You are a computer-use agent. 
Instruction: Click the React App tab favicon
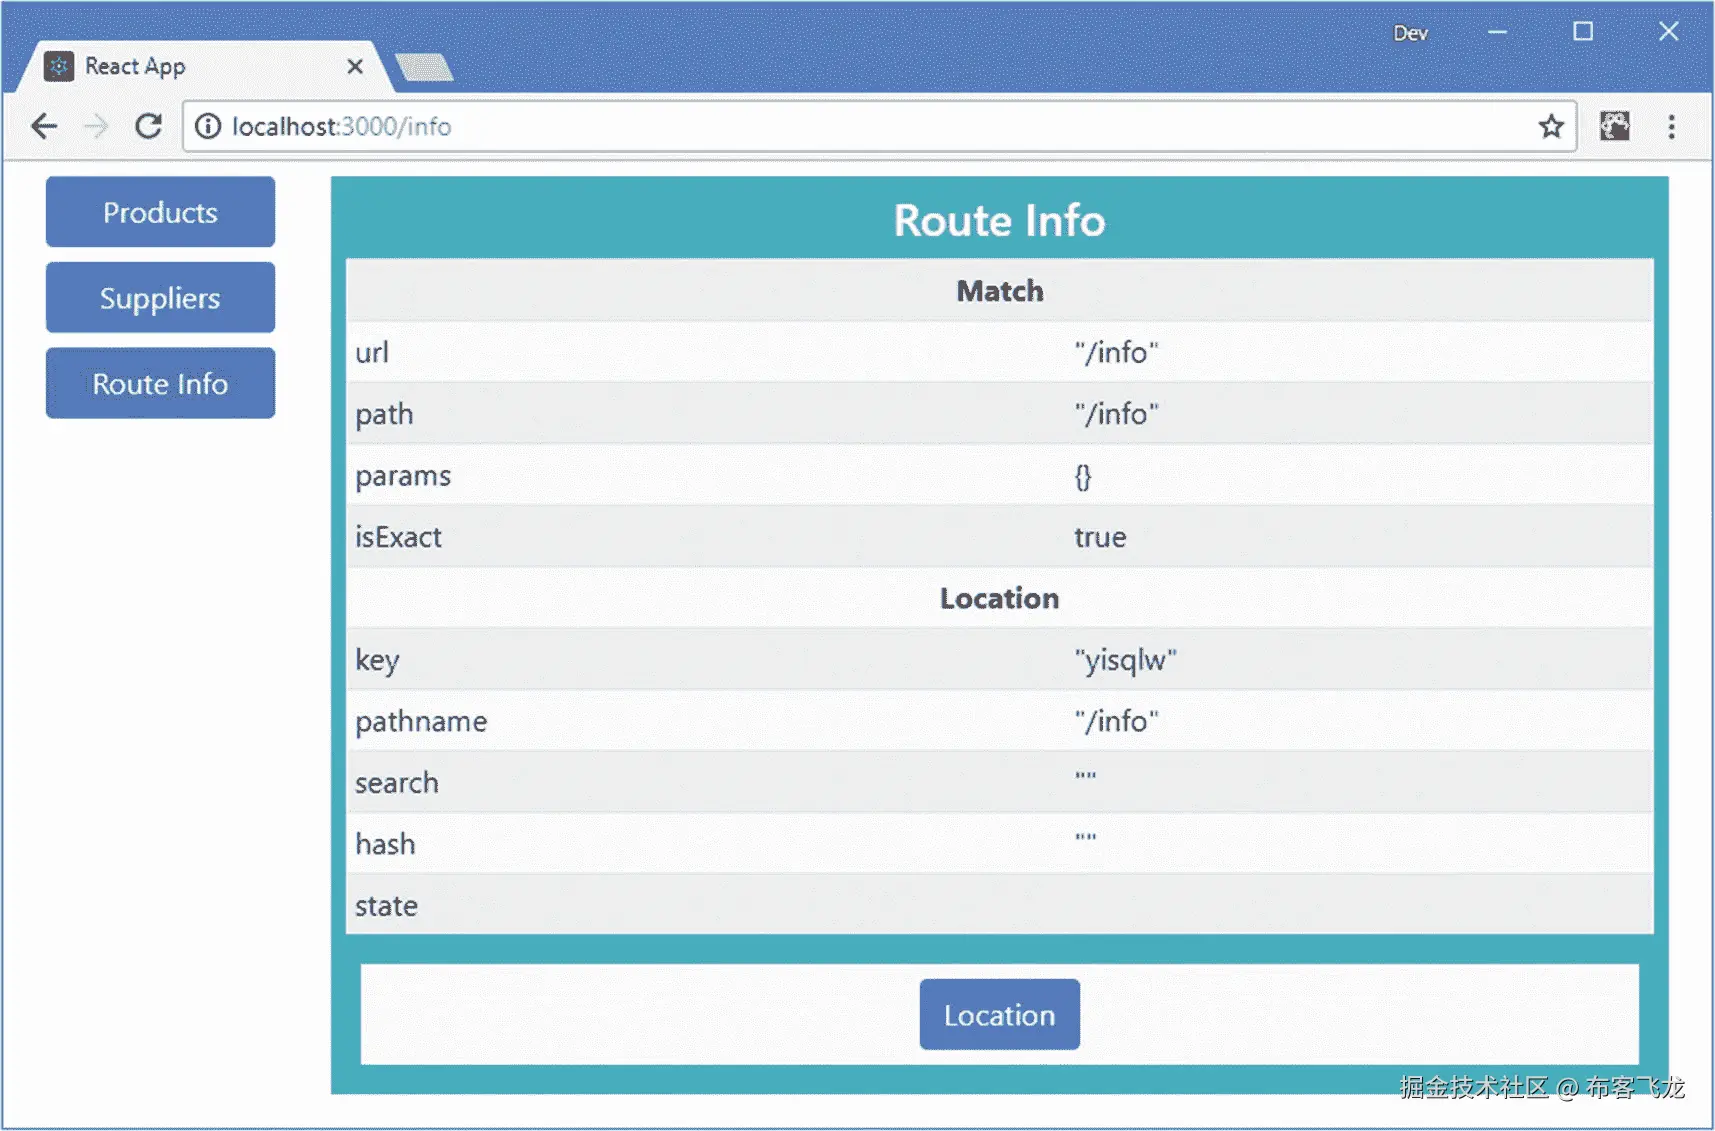[x=59, y=66]
